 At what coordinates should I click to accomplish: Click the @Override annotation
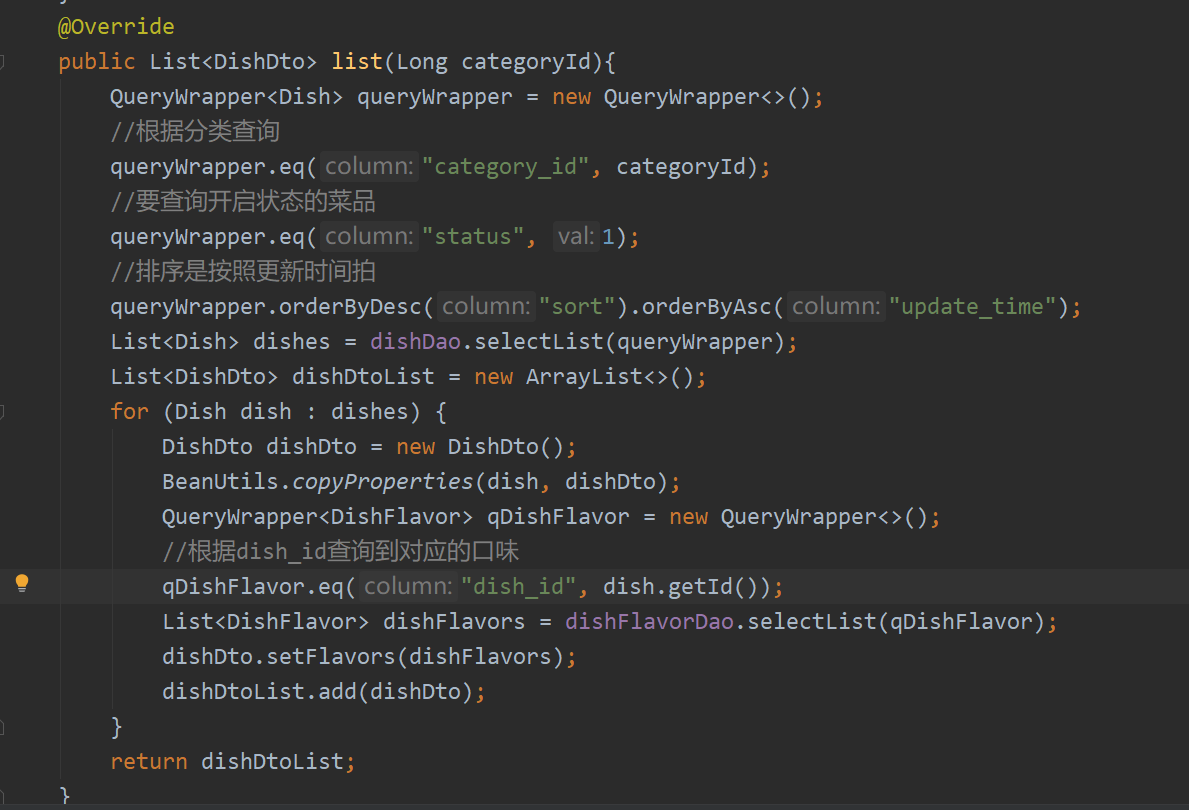pyautogui.click(x=116, y=27)
